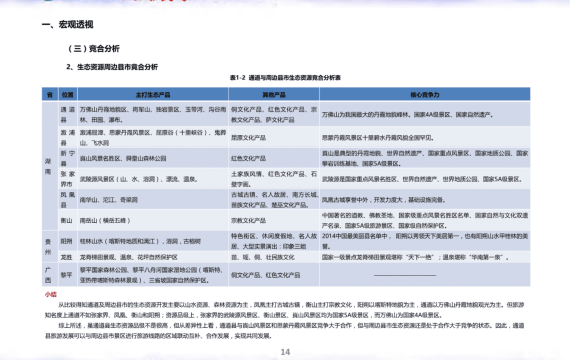Select the cell starting "万佛山为我国最大的丹霞地貌"
The height and width of the screenshot is (360, 570).
click(x=425, y=114)
